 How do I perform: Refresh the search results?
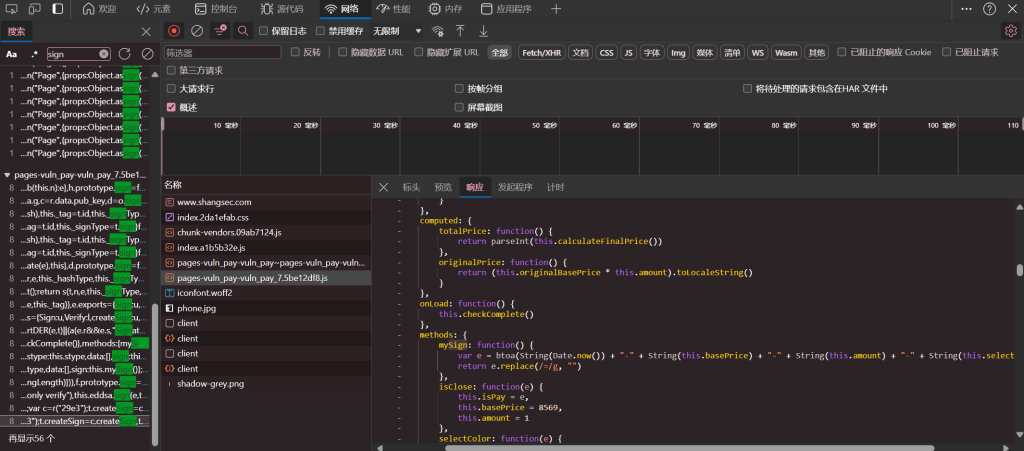point(125,53)
